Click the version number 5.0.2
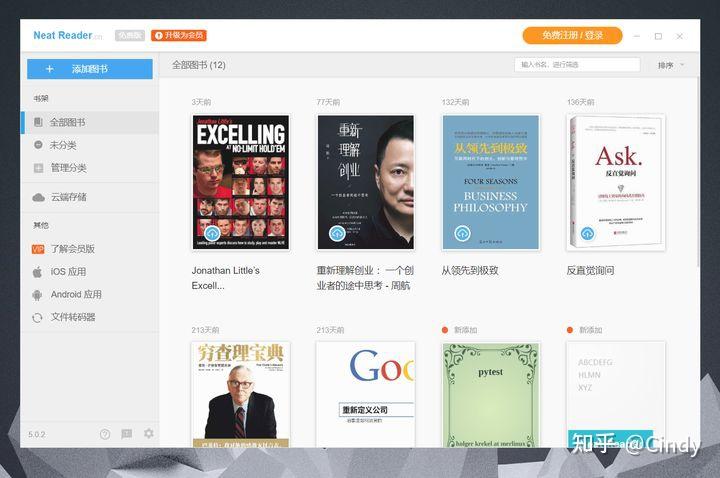Screen dimensions: 720x478 click(x=37, y=434)
